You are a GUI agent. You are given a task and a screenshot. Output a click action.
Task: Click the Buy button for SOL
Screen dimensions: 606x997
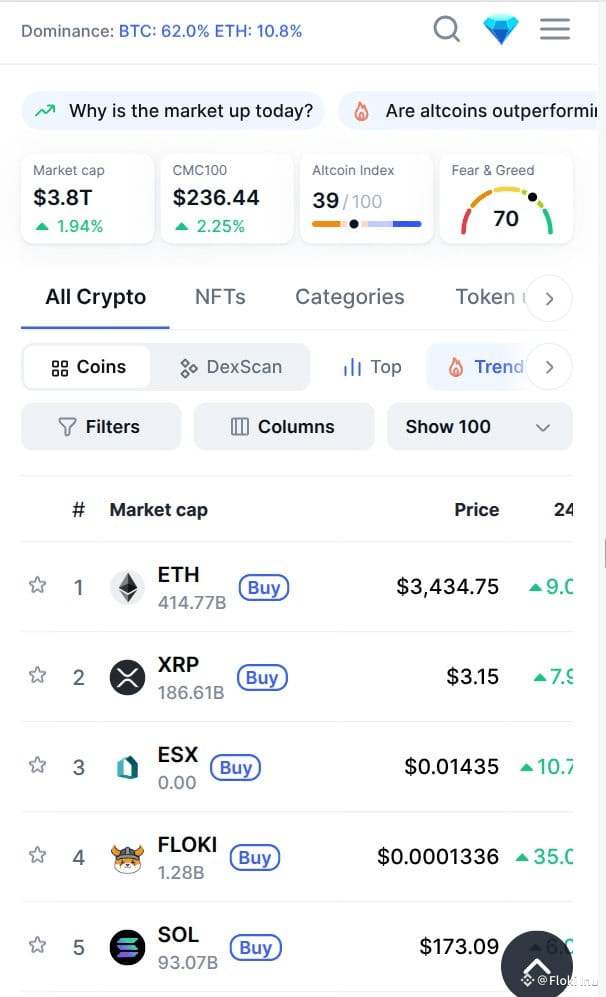pos(255,947)
